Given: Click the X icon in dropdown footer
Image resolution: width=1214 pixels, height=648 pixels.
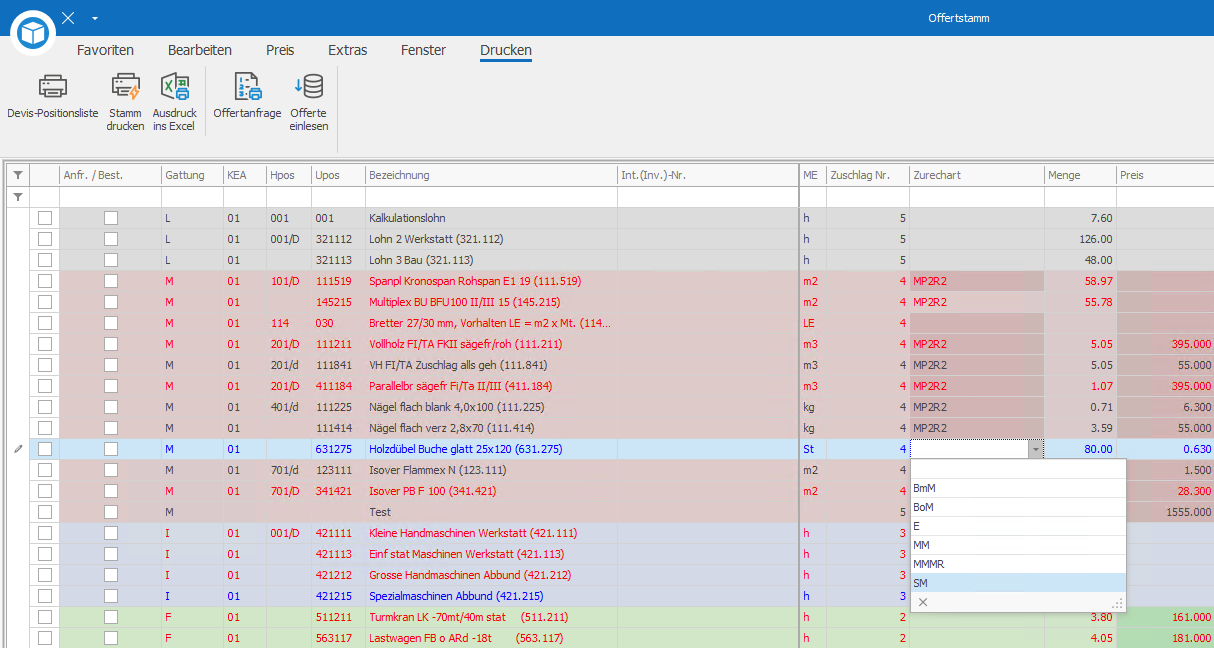Looking at the screenshot, I should tap(923, 602).
